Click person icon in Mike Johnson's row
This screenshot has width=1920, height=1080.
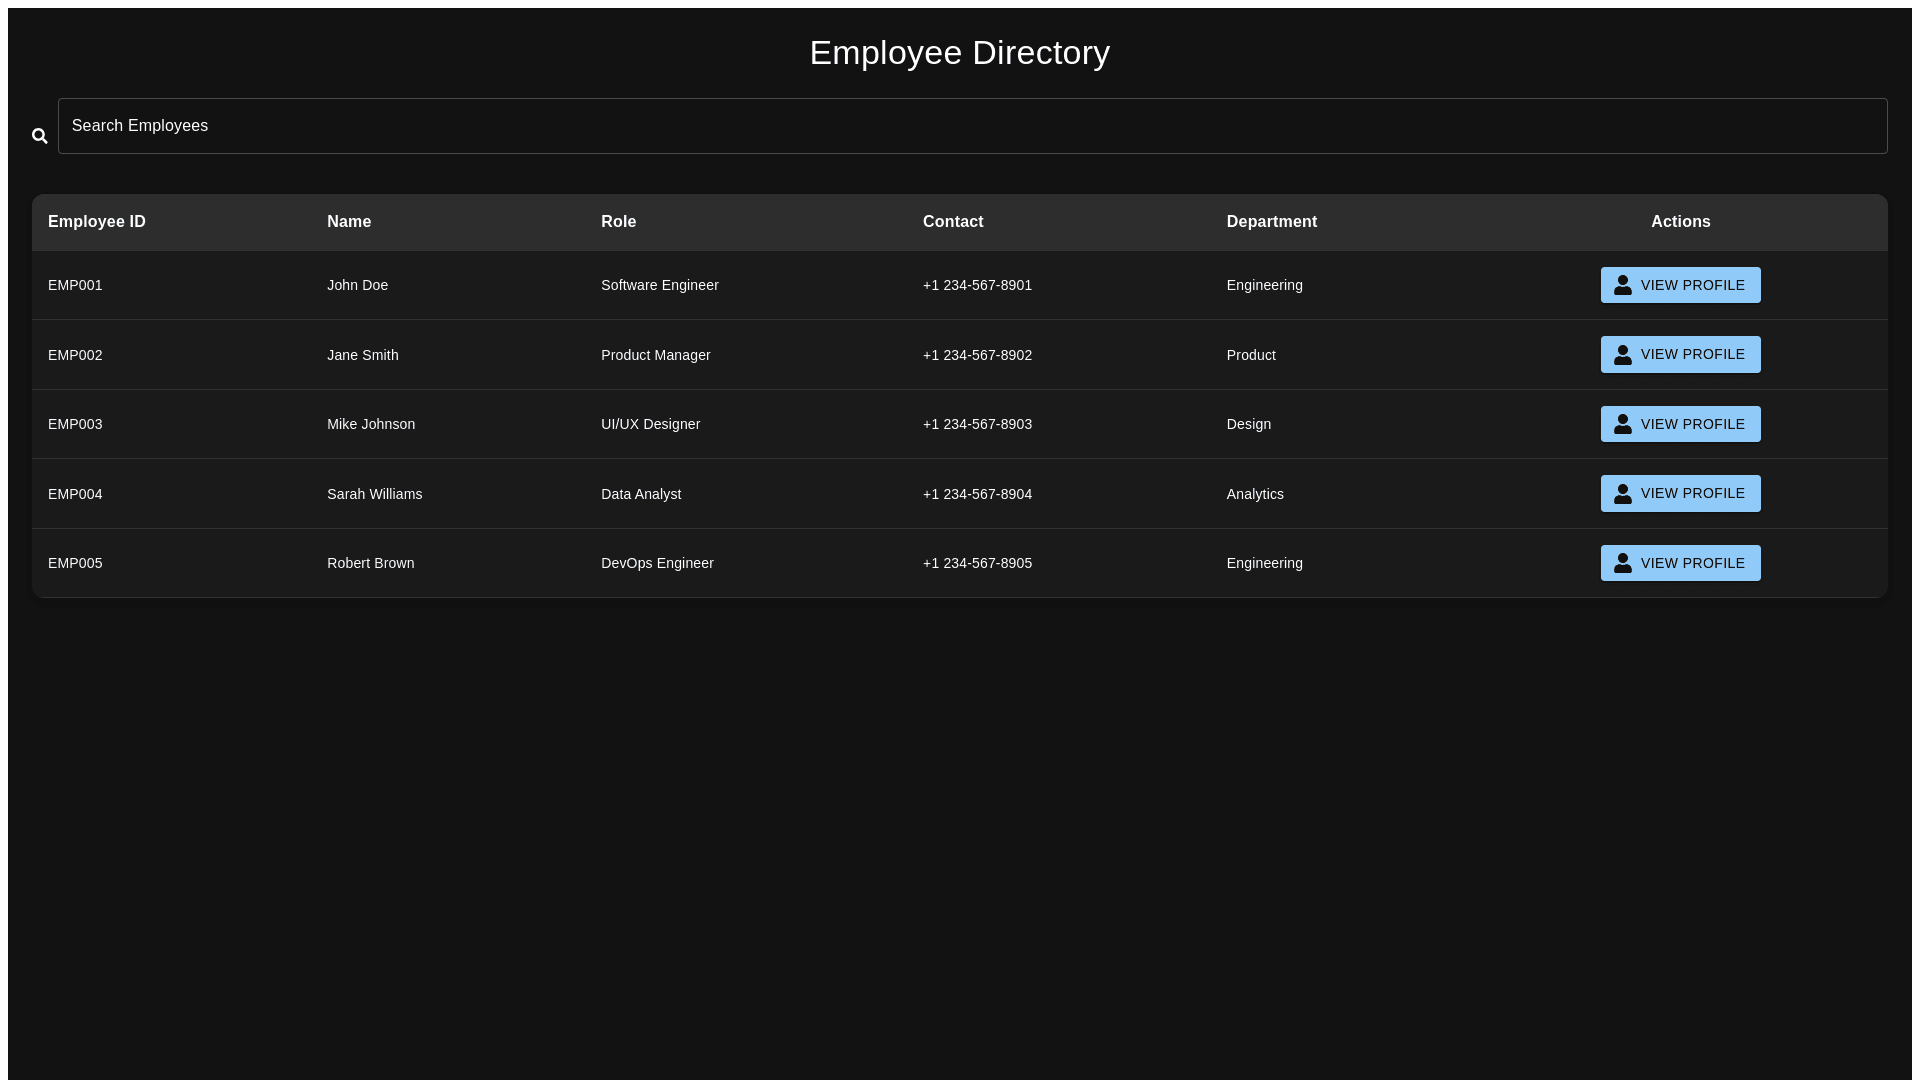(x=1623, y=424)
